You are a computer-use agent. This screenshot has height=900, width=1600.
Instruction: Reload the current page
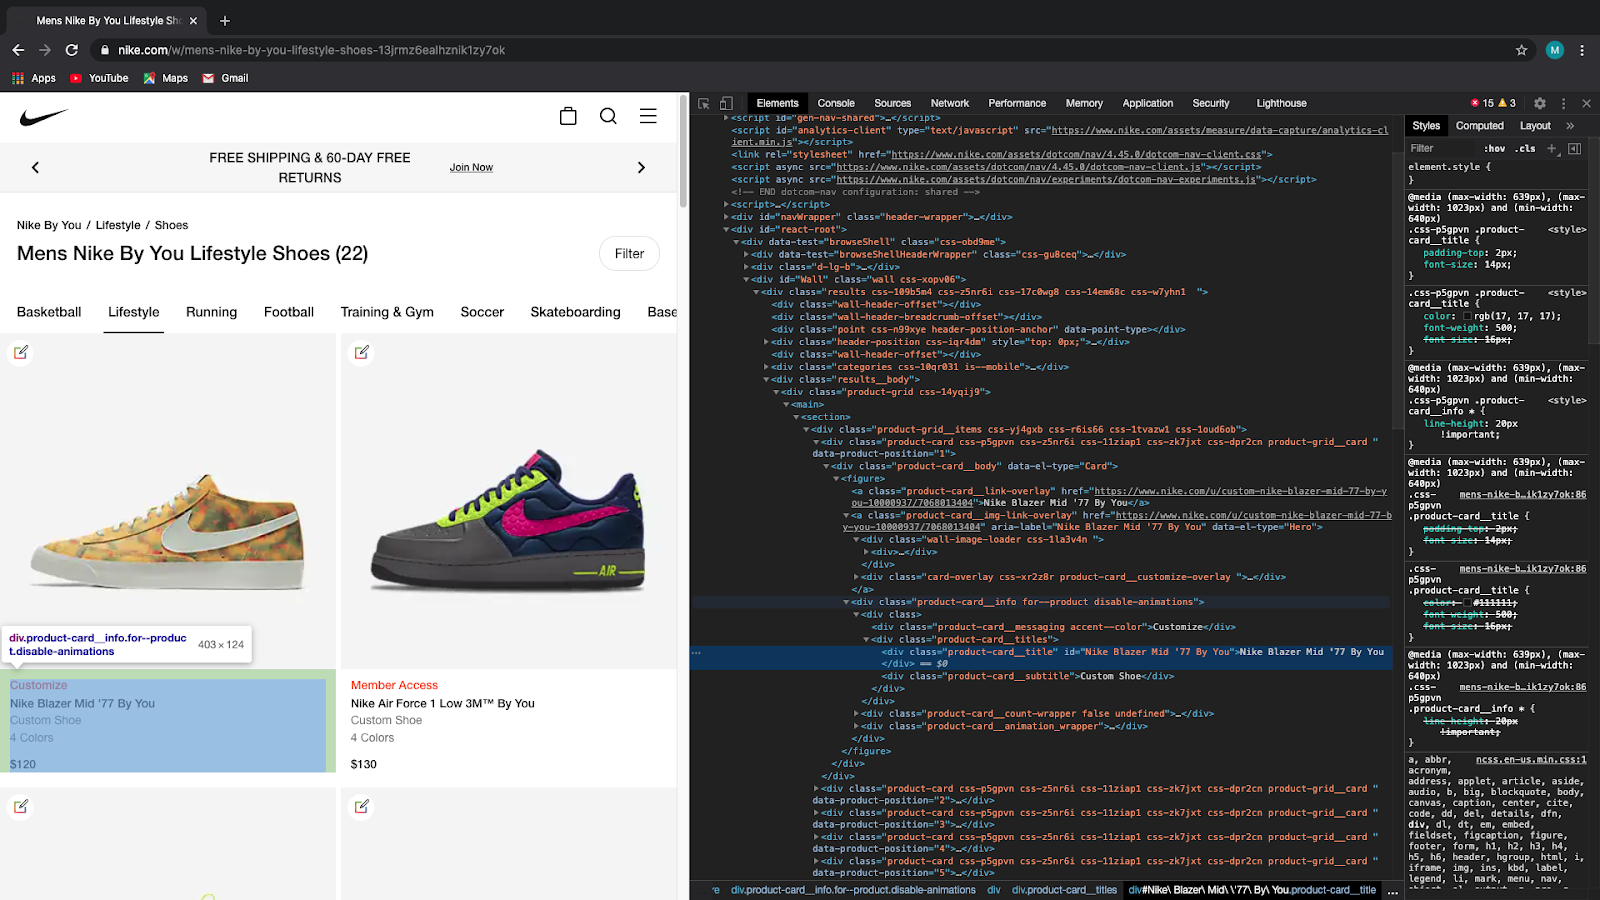[x=72, y=50]
